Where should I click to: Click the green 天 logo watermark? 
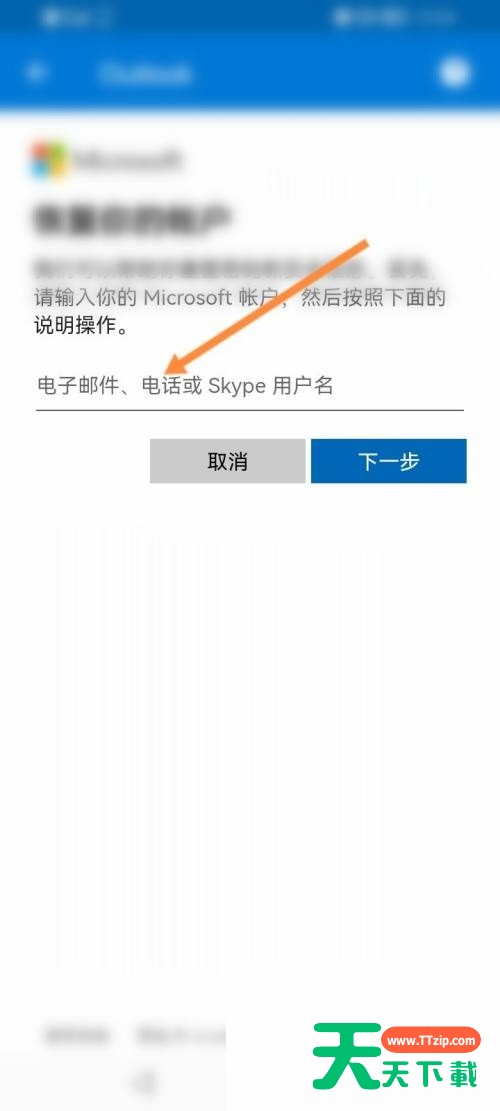point(347,1056)
